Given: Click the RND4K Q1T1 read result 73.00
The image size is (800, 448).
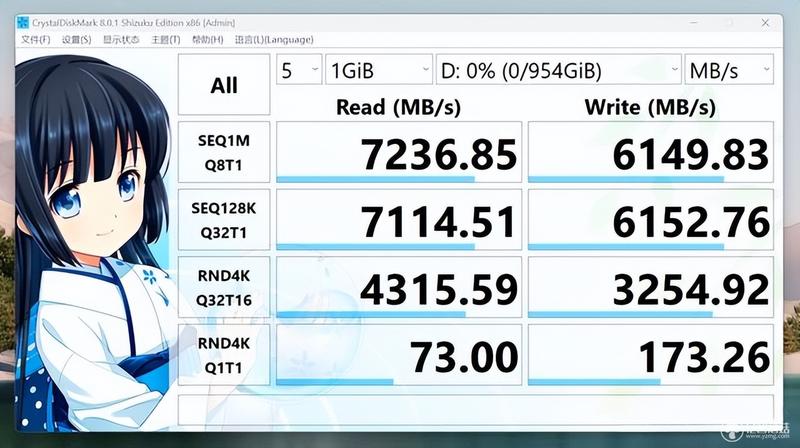Looking at the screenshot, I should (x=399, y=355).
